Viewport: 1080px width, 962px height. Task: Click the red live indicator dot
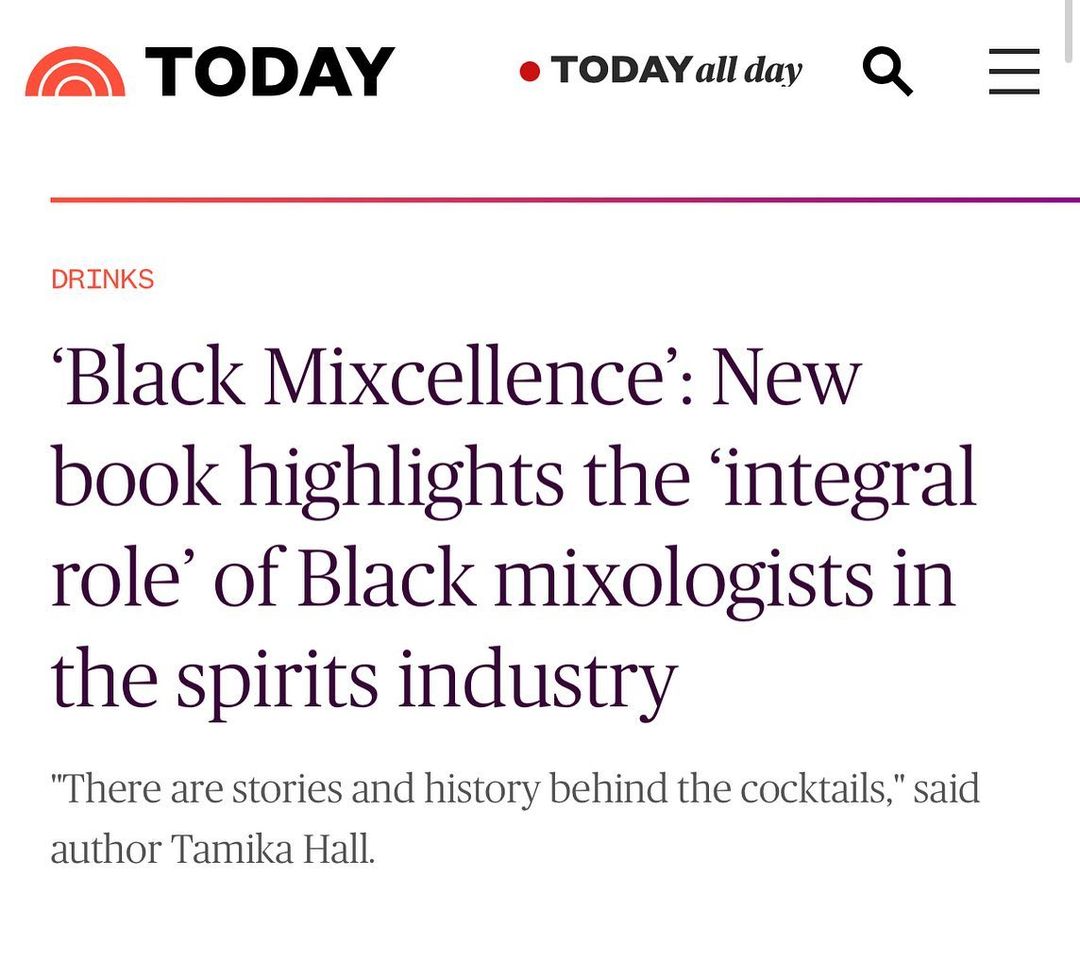coord(530,71)
